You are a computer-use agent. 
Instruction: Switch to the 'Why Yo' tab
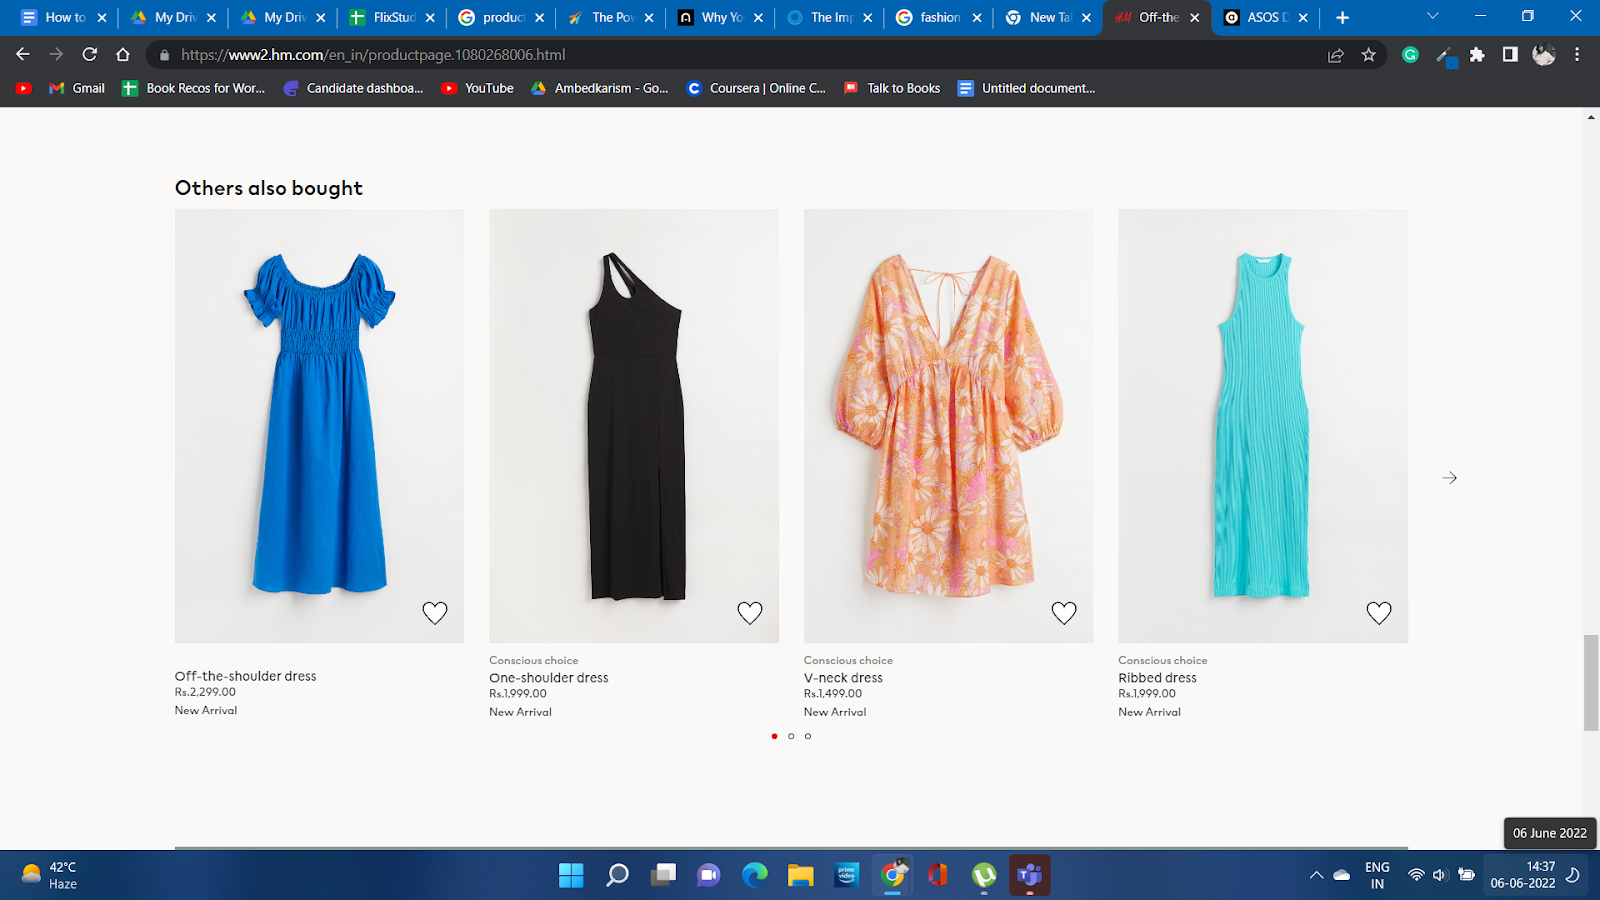click(721, 17)
